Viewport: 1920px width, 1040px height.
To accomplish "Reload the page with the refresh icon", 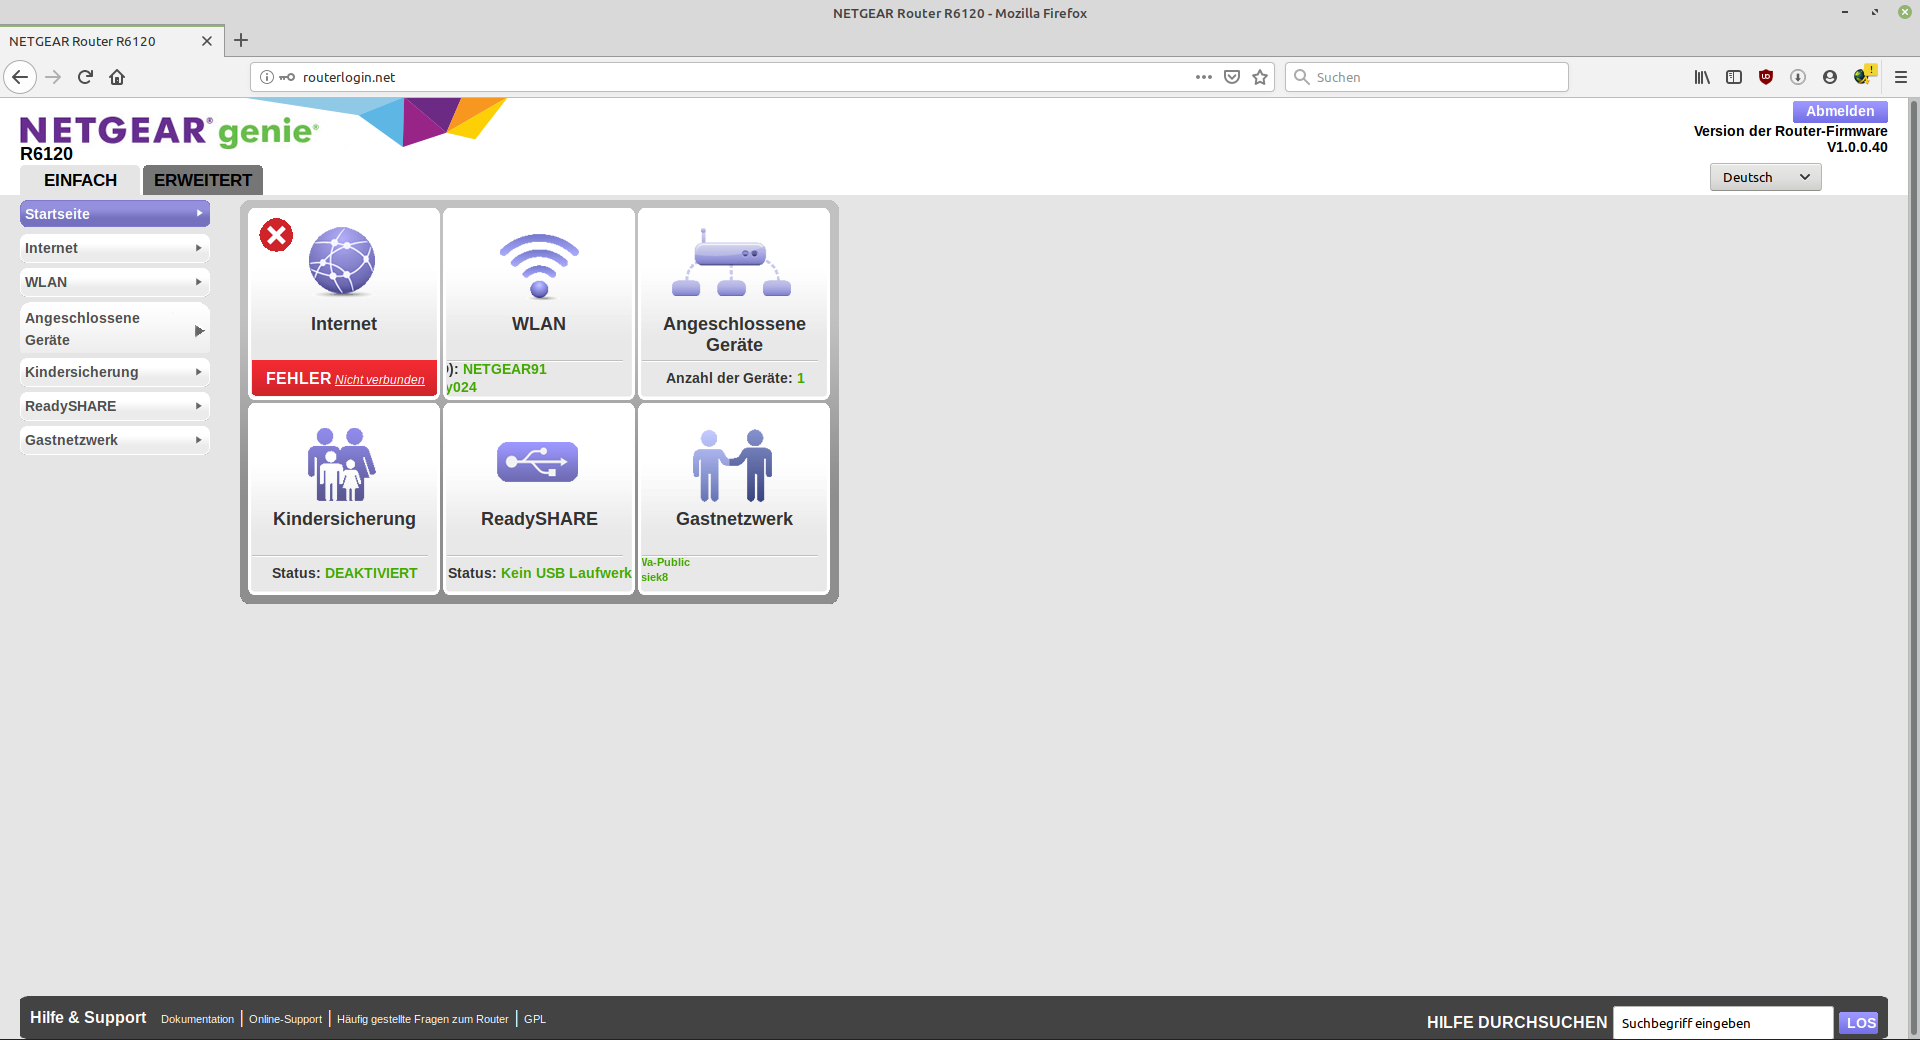I will tap(85, 77).
